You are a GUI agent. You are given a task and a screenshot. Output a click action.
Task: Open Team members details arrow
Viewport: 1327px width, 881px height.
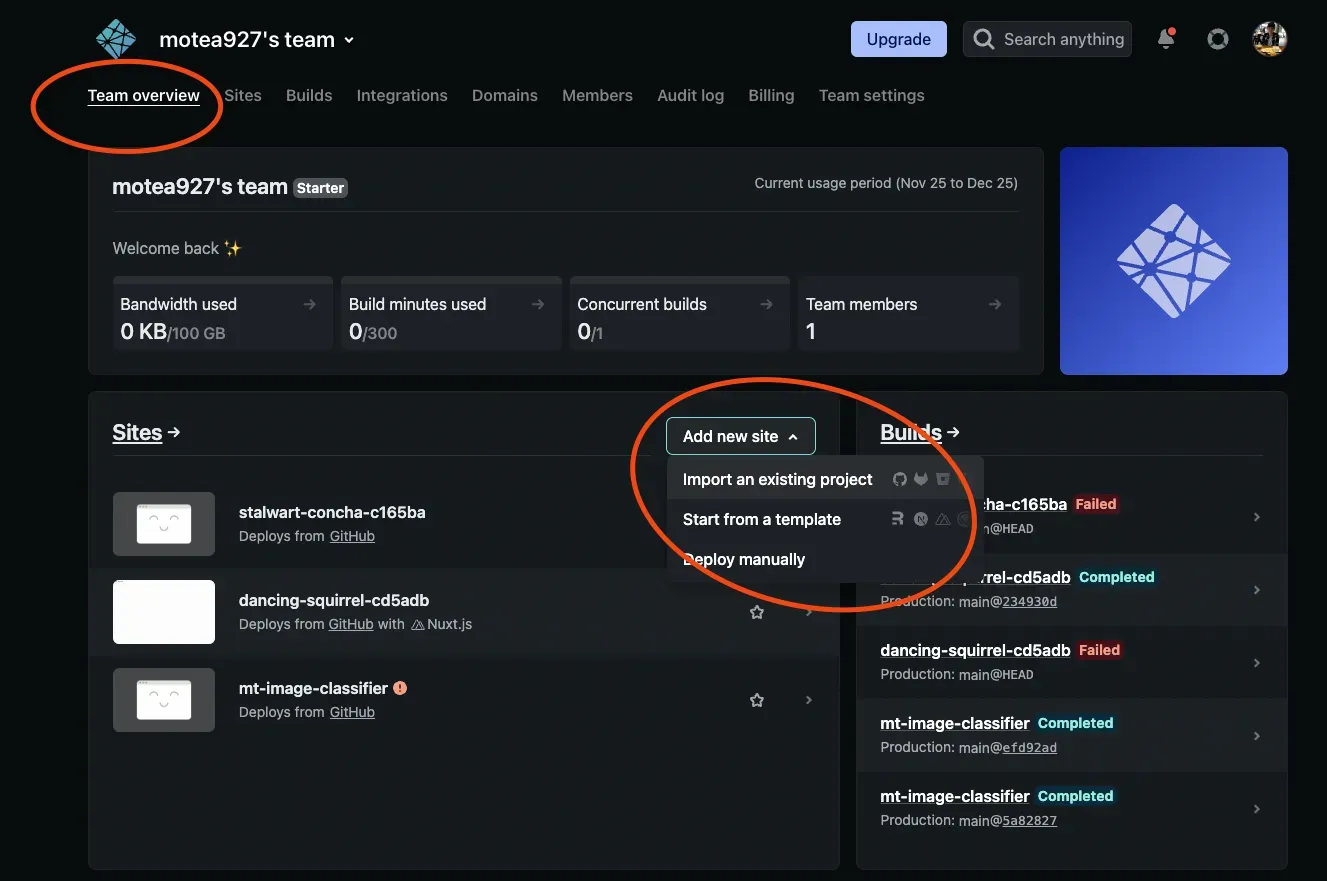[x=994, y=304]
